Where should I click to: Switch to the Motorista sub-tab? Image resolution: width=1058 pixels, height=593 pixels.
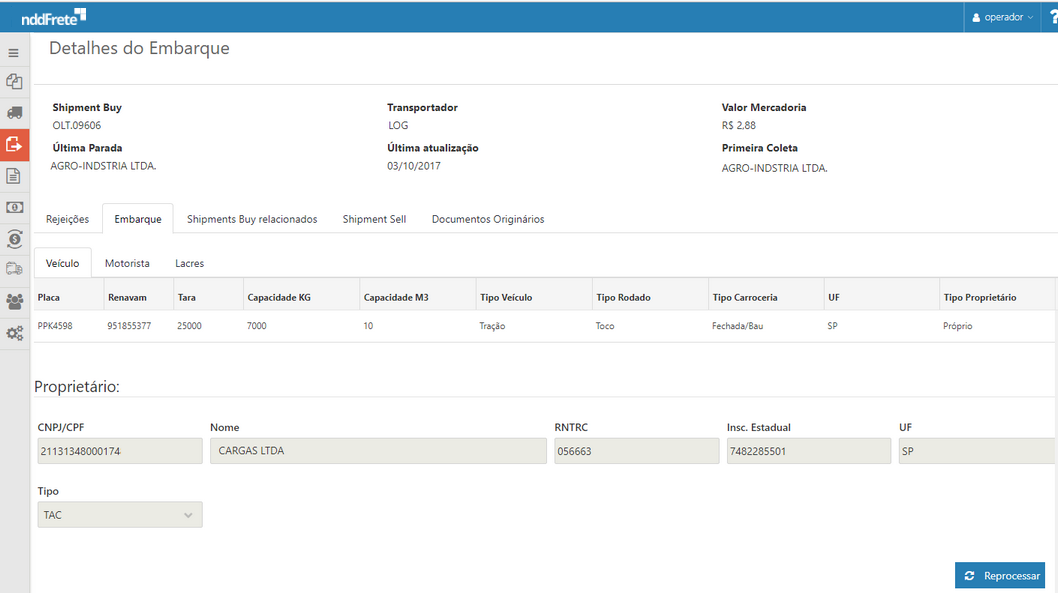click(x=127, y=263)
